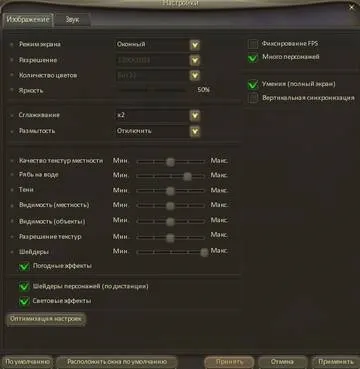Image resolution: width=360 pixels, height=369 pixels.
Task: Expand the Количество цветов dropdown arrow
Action: pos(195,76)
